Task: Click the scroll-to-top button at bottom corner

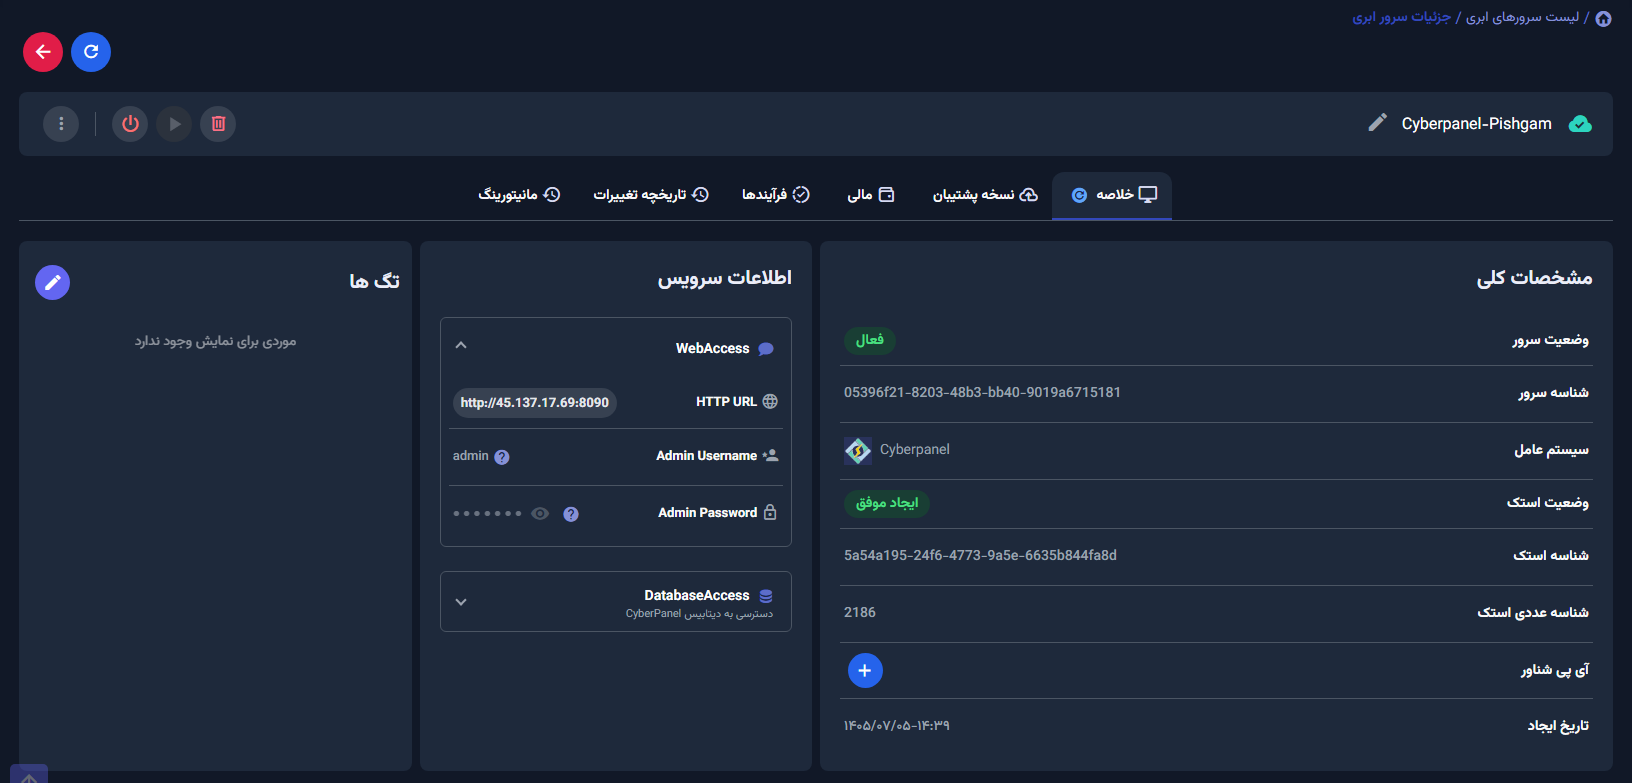Action: click(29, 775)
